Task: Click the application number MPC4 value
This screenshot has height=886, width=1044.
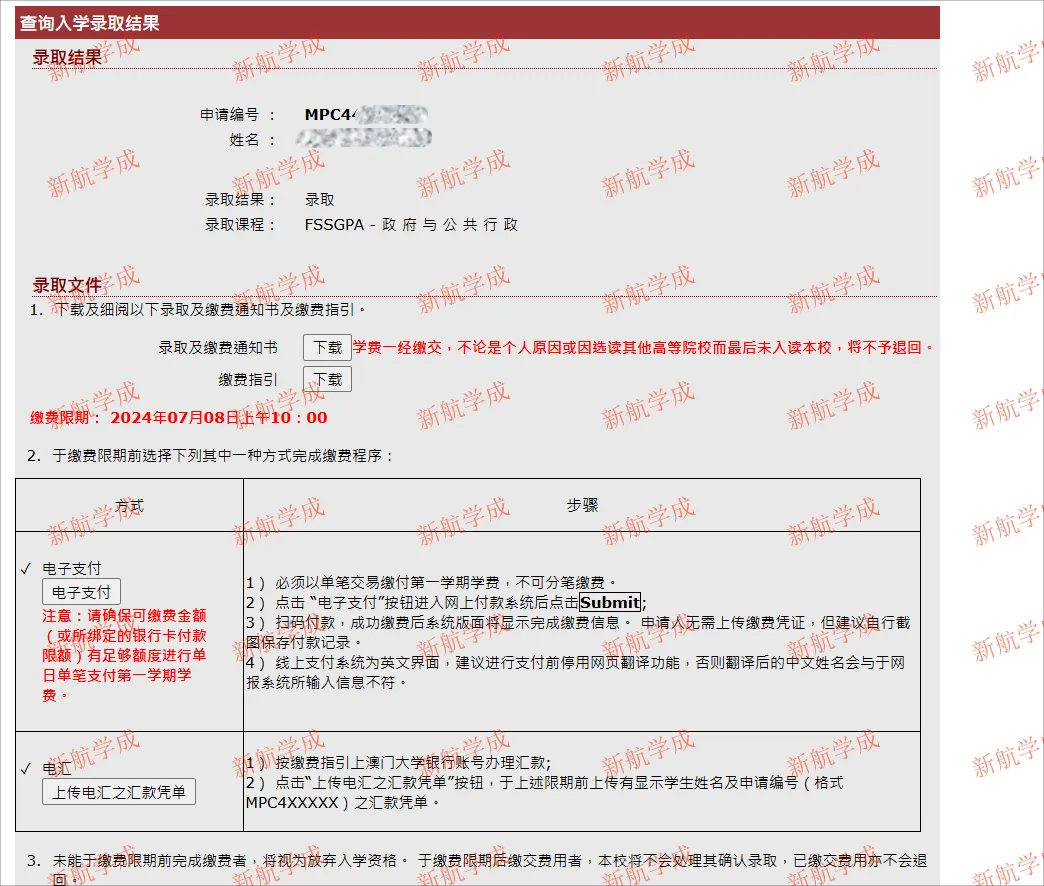Action: [x=366, y=114]
